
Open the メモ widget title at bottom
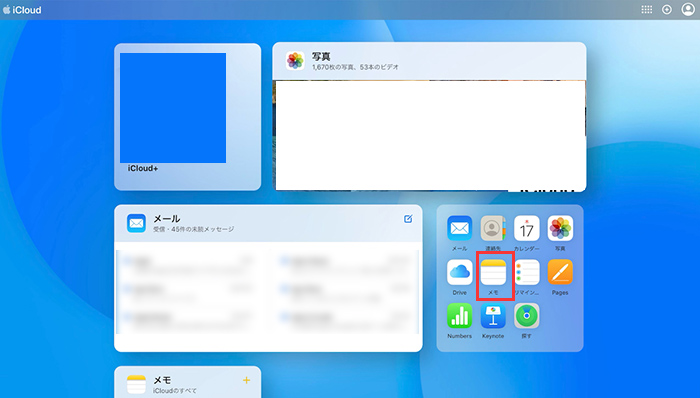[162, 380]
